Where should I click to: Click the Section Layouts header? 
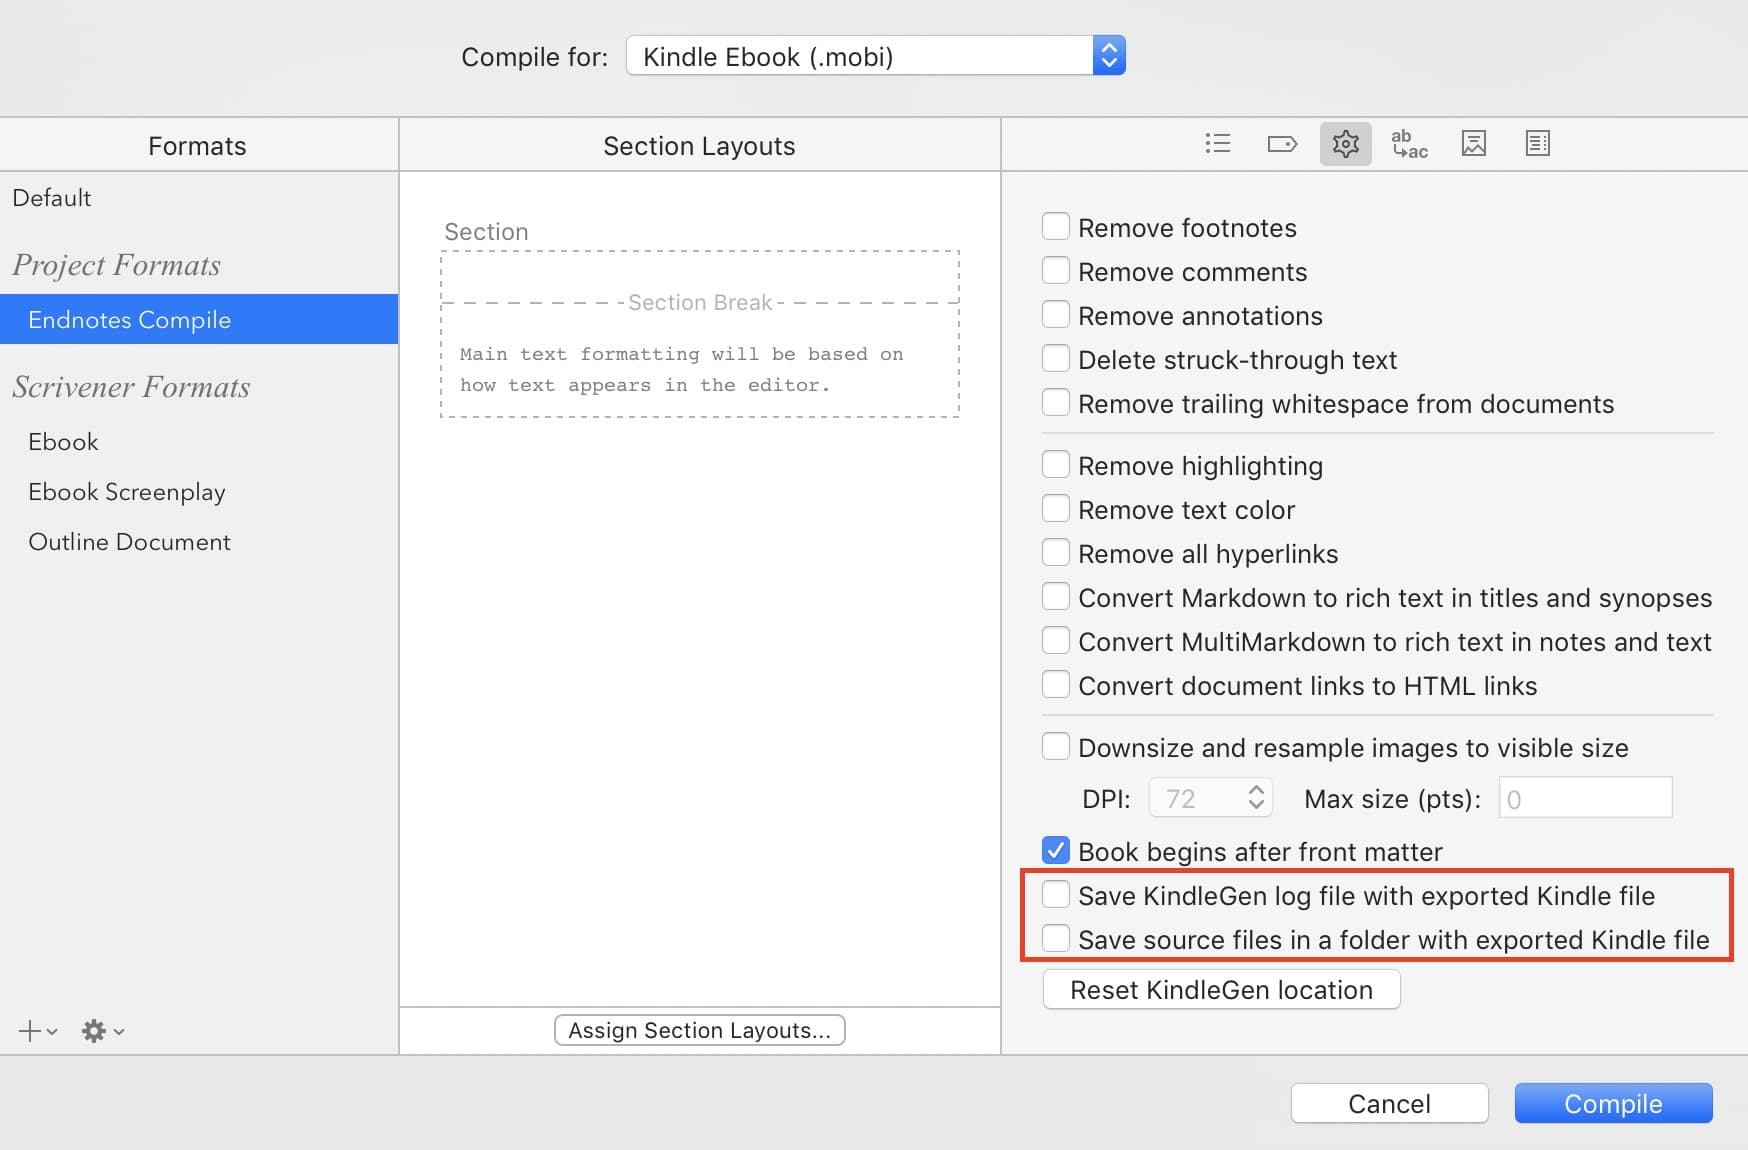(x=699, y=146)
